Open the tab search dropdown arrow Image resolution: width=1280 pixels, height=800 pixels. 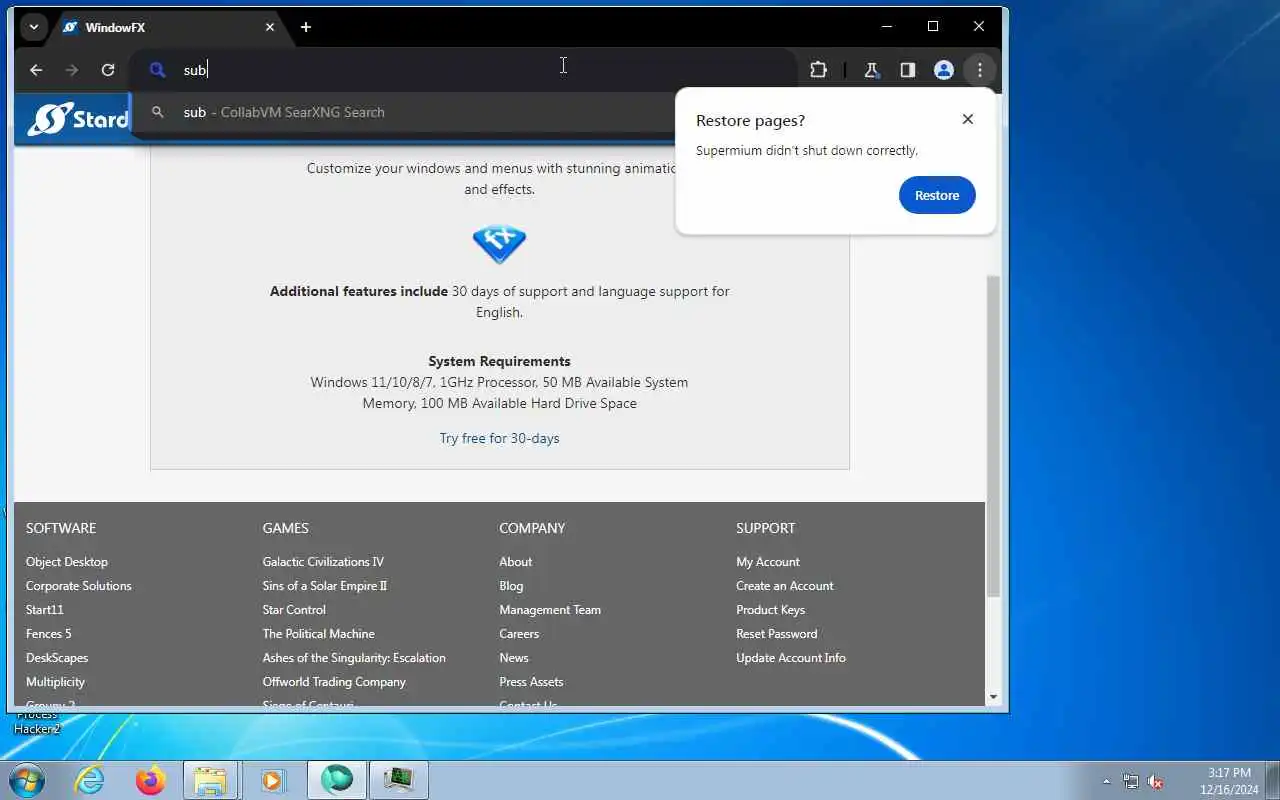pyautogui.click(x=33, y=27)
